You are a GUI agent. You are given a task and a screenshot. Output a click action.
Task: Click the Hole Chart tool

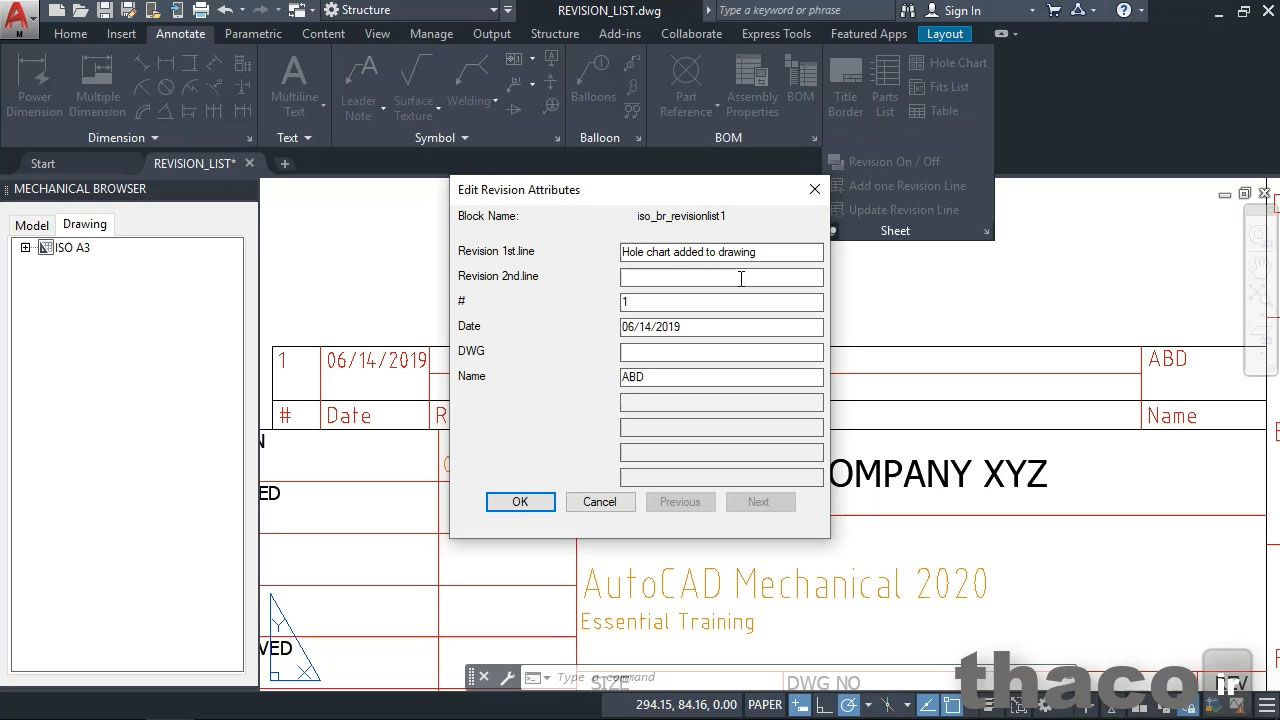click(948, 63)
